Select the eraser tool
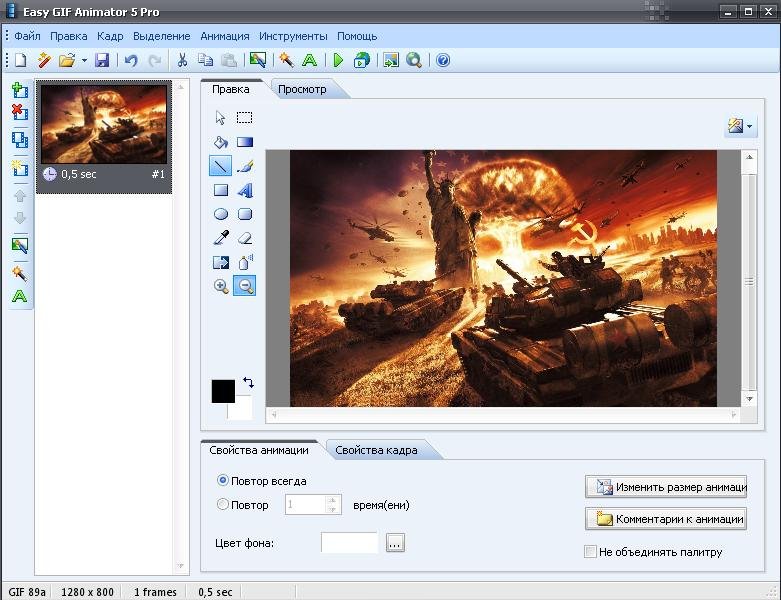The image size is (781, 600). tap(245, 238)
